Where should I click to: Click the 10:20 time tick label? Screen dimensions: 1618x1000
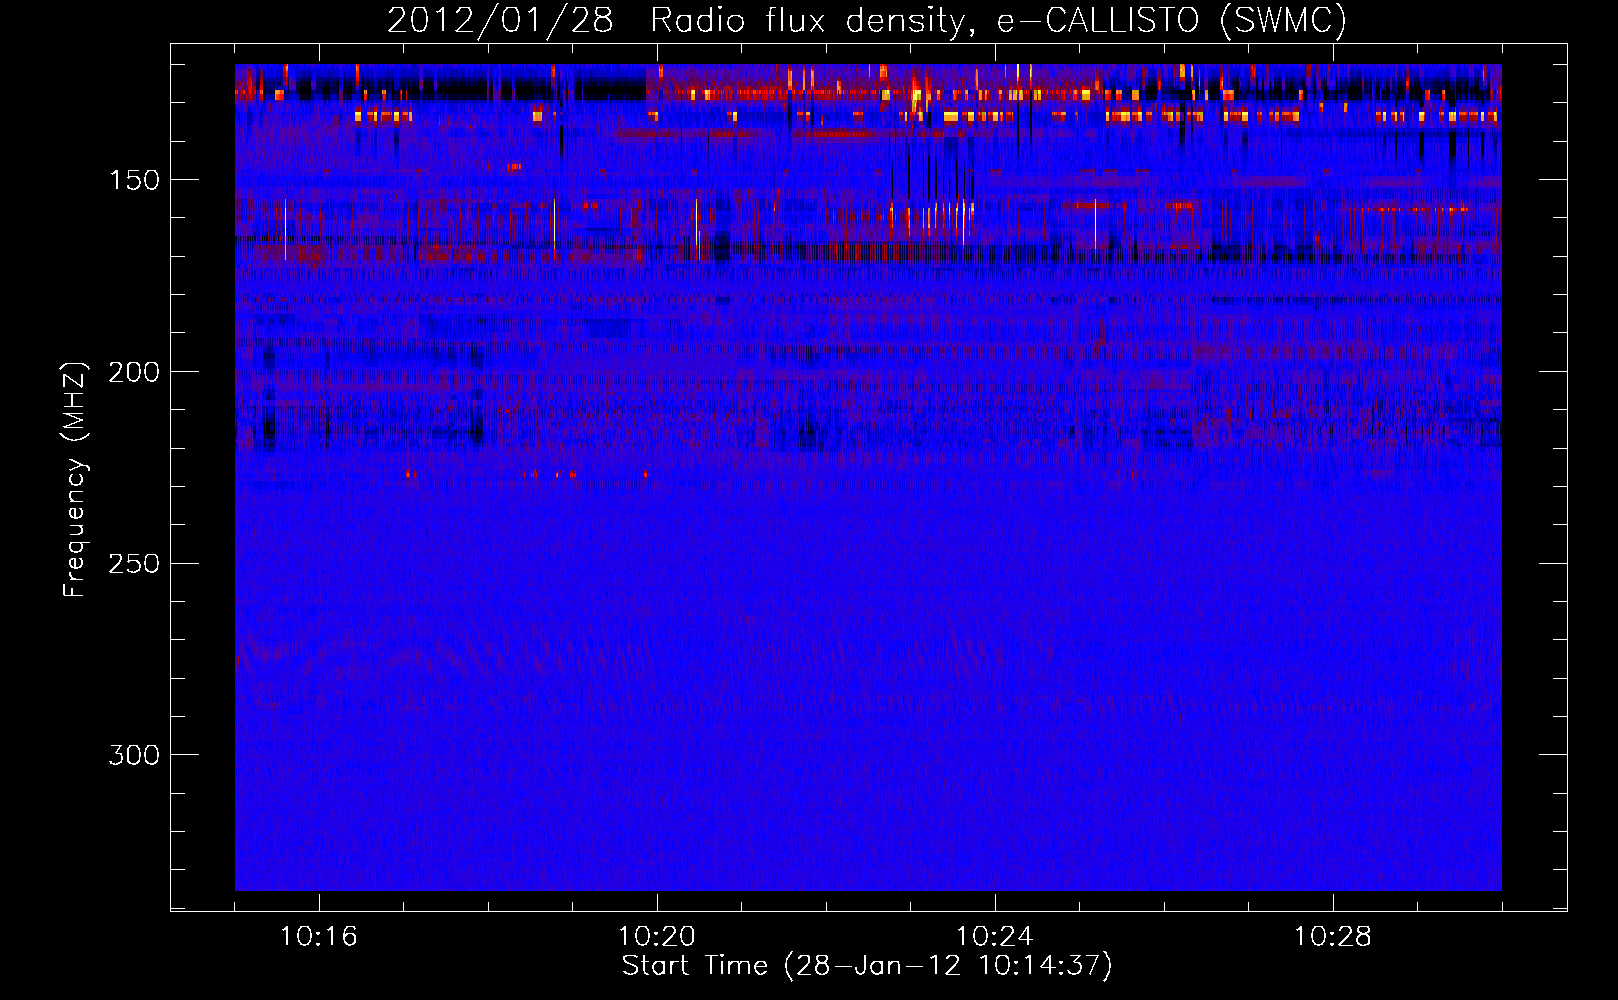tap(657, 937)
